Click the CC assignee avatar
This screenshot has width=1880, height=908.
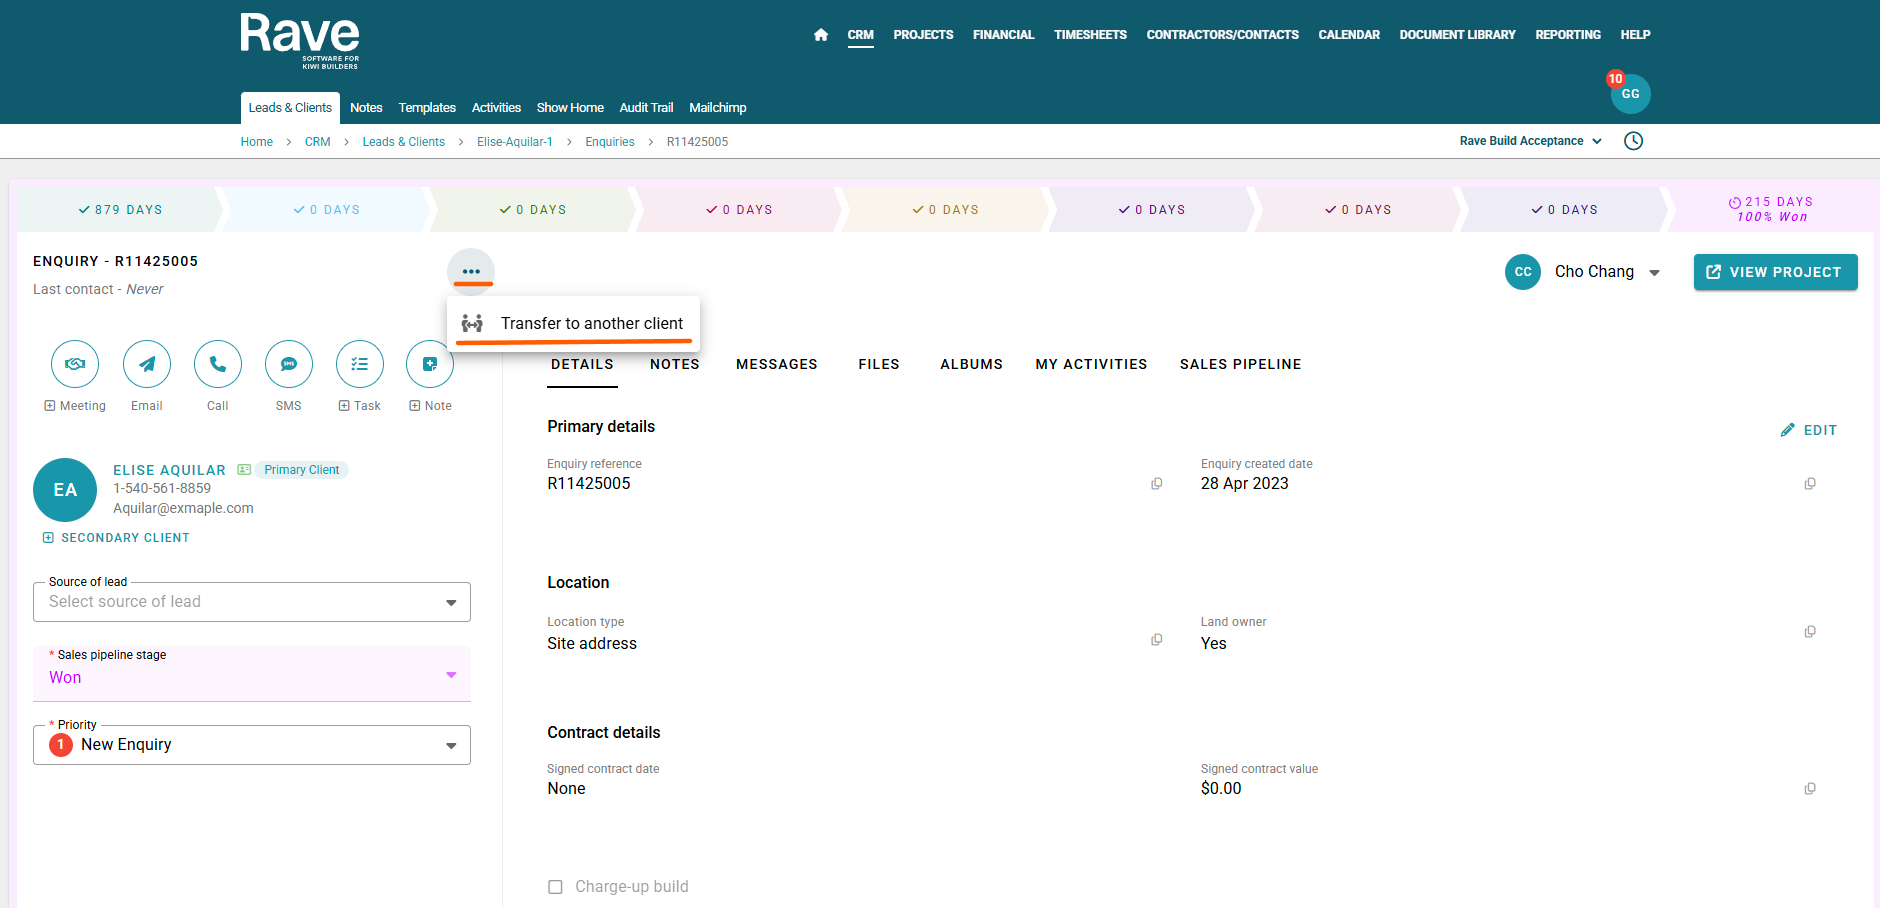(1523, 272)
